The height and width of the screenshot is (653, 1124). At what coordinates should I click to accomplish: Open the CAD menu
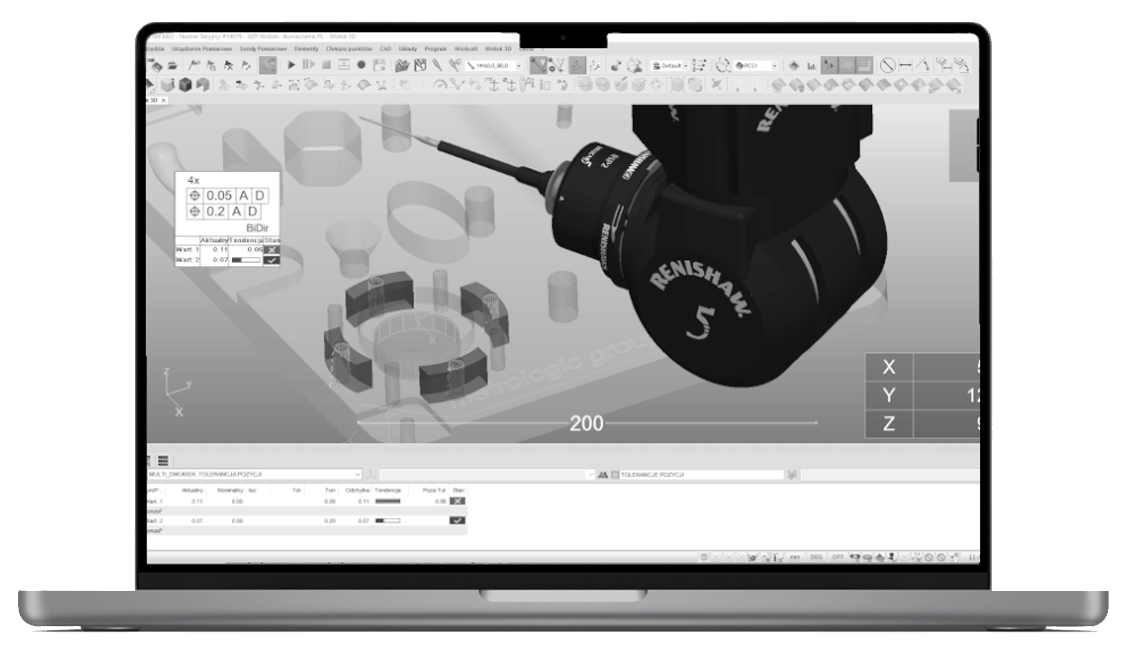pyautogui.click(x=387, y=47)
